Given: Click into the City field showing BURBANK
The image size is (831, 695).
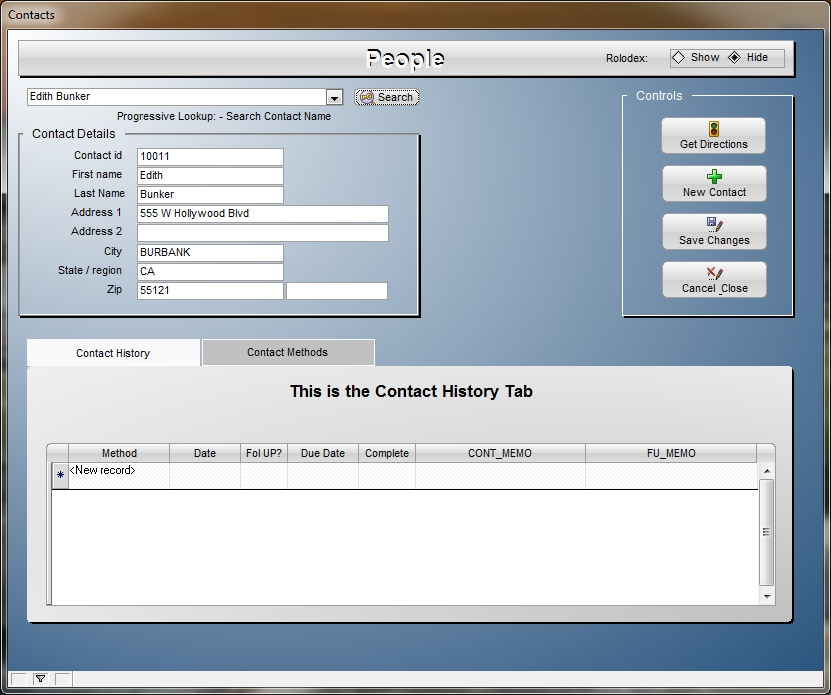Looking at the screenshot, I should (210, 252).
